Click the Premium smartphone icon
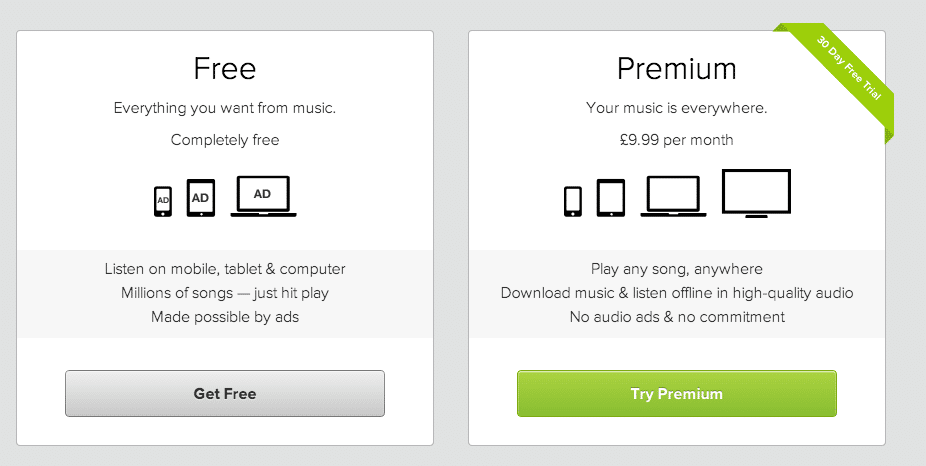926x466 pixels. (x=573, y=201)
